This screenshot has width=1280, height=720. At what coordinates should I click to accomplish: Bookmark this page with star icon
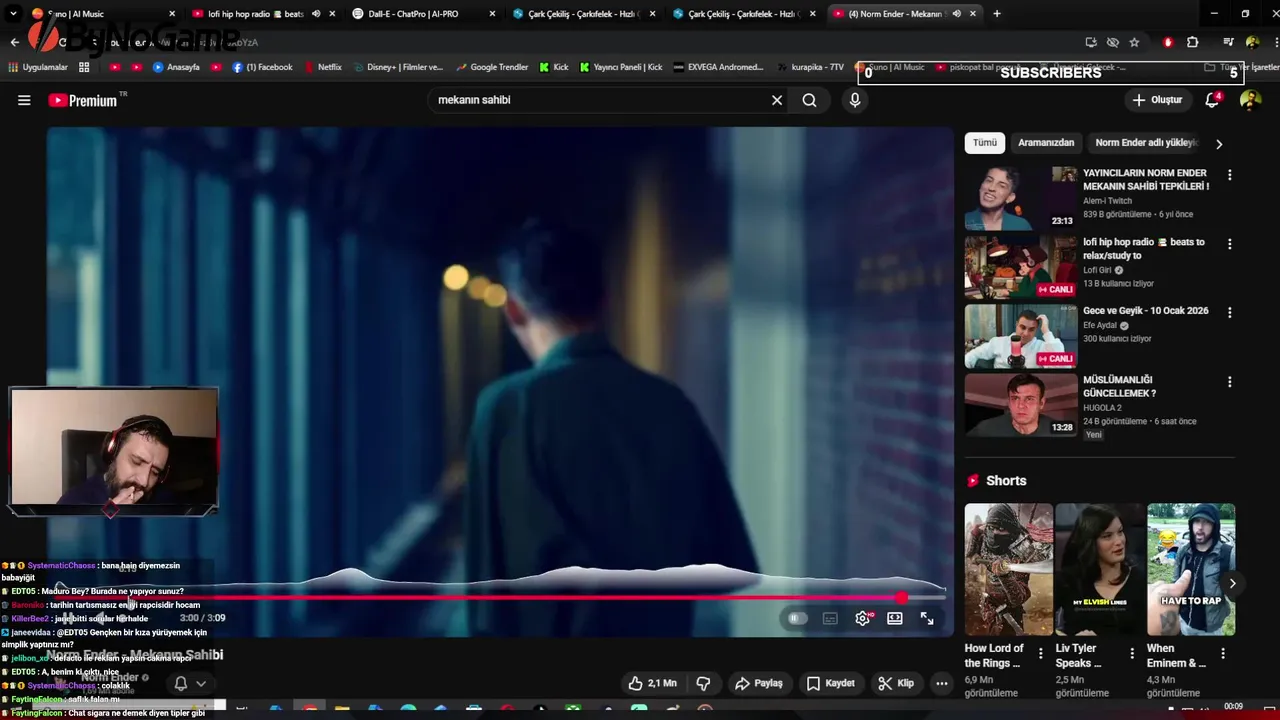click(x=1134, y=42)
